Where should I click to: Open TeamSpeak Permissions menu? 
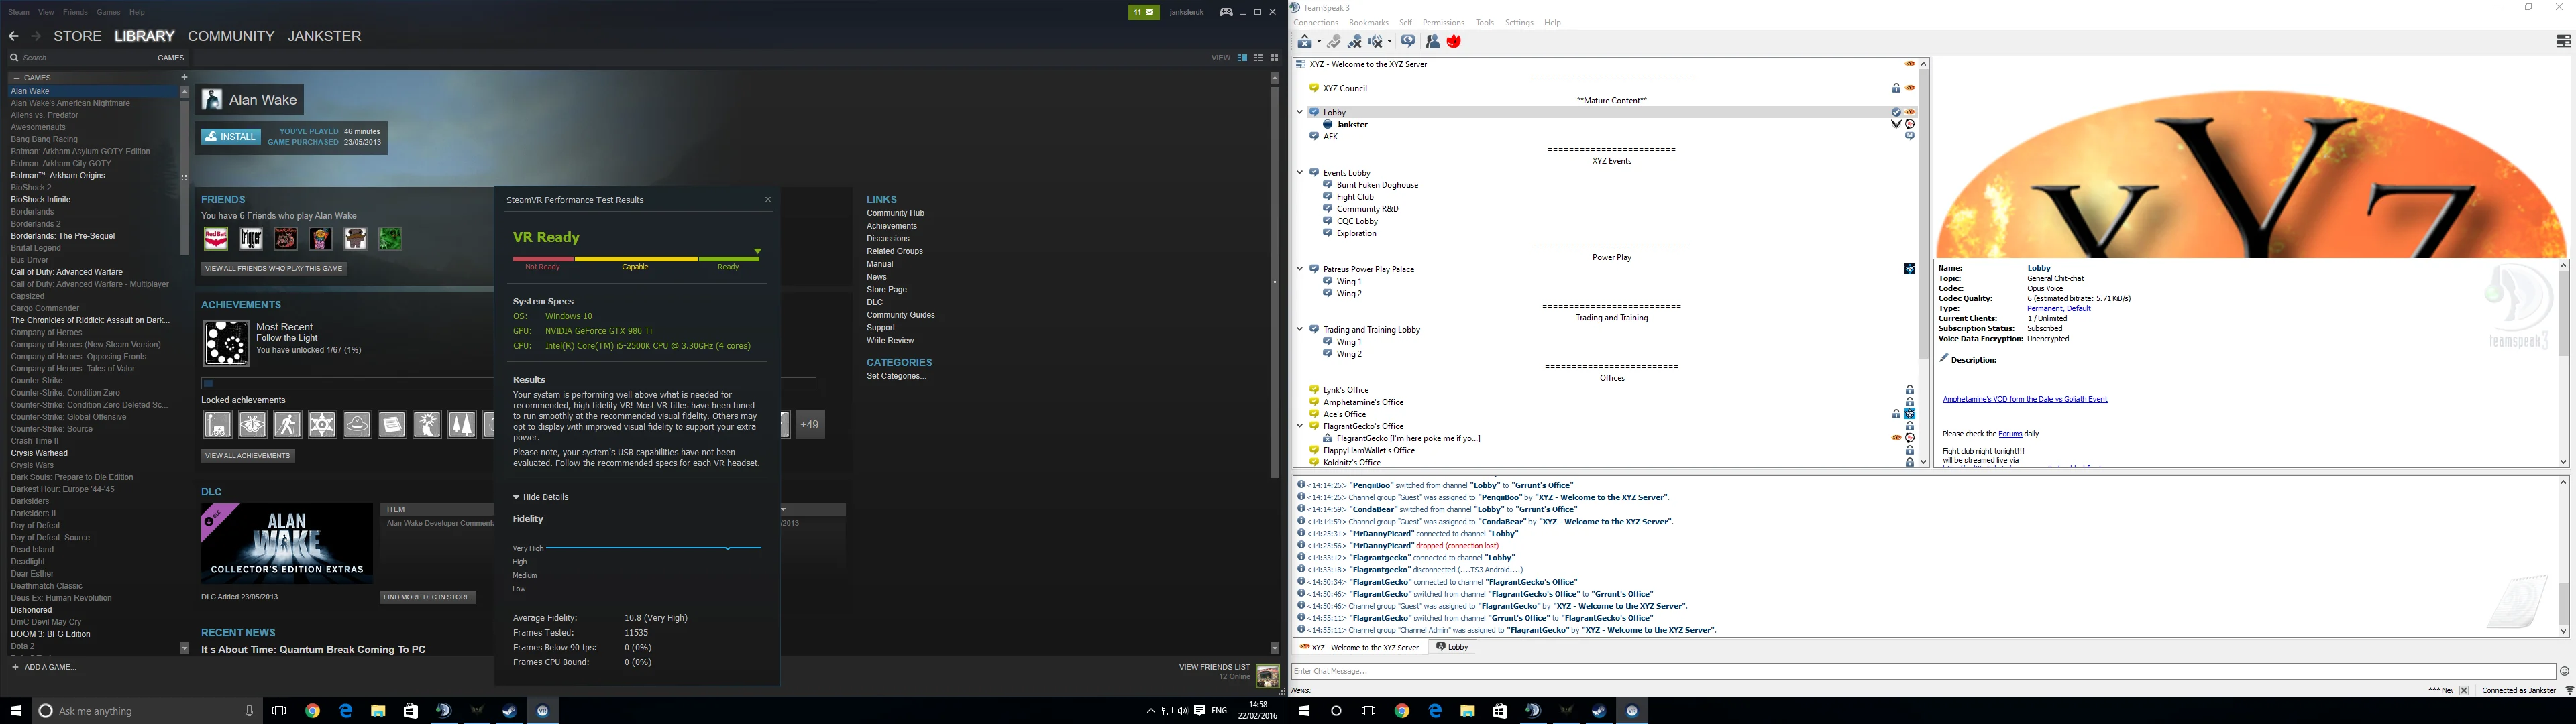coord(1443,23)
